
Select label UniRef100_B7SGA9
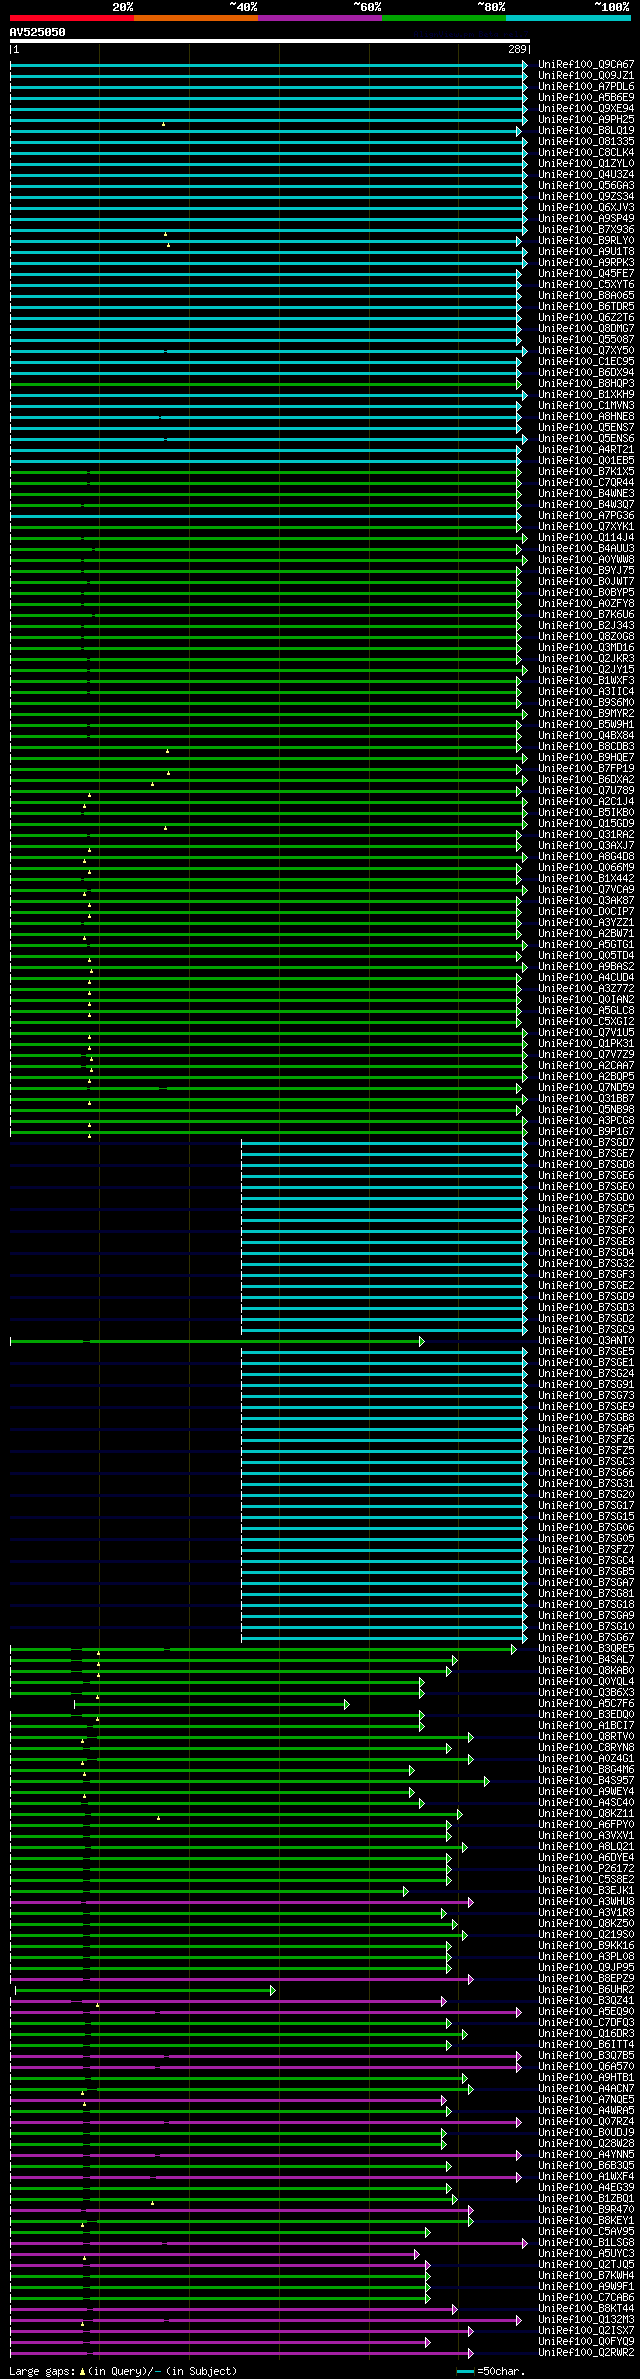(x=586, y=1616)
